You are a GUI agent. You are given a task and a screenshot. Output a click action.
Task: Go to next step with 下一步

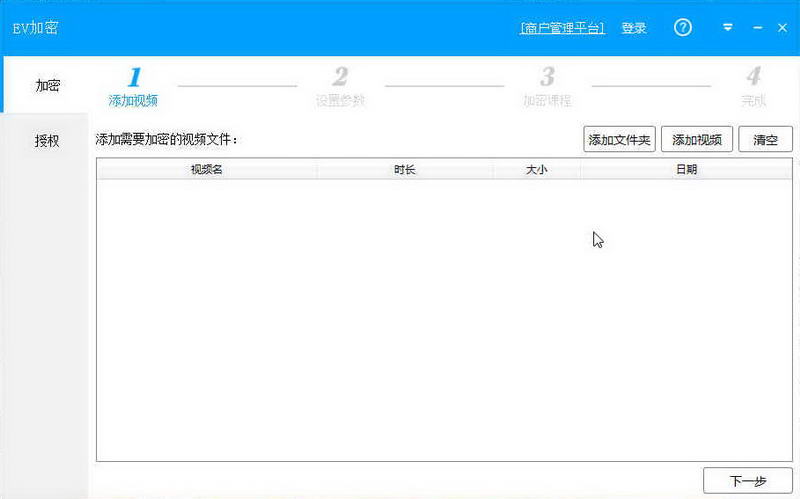[x=747, y=481]
